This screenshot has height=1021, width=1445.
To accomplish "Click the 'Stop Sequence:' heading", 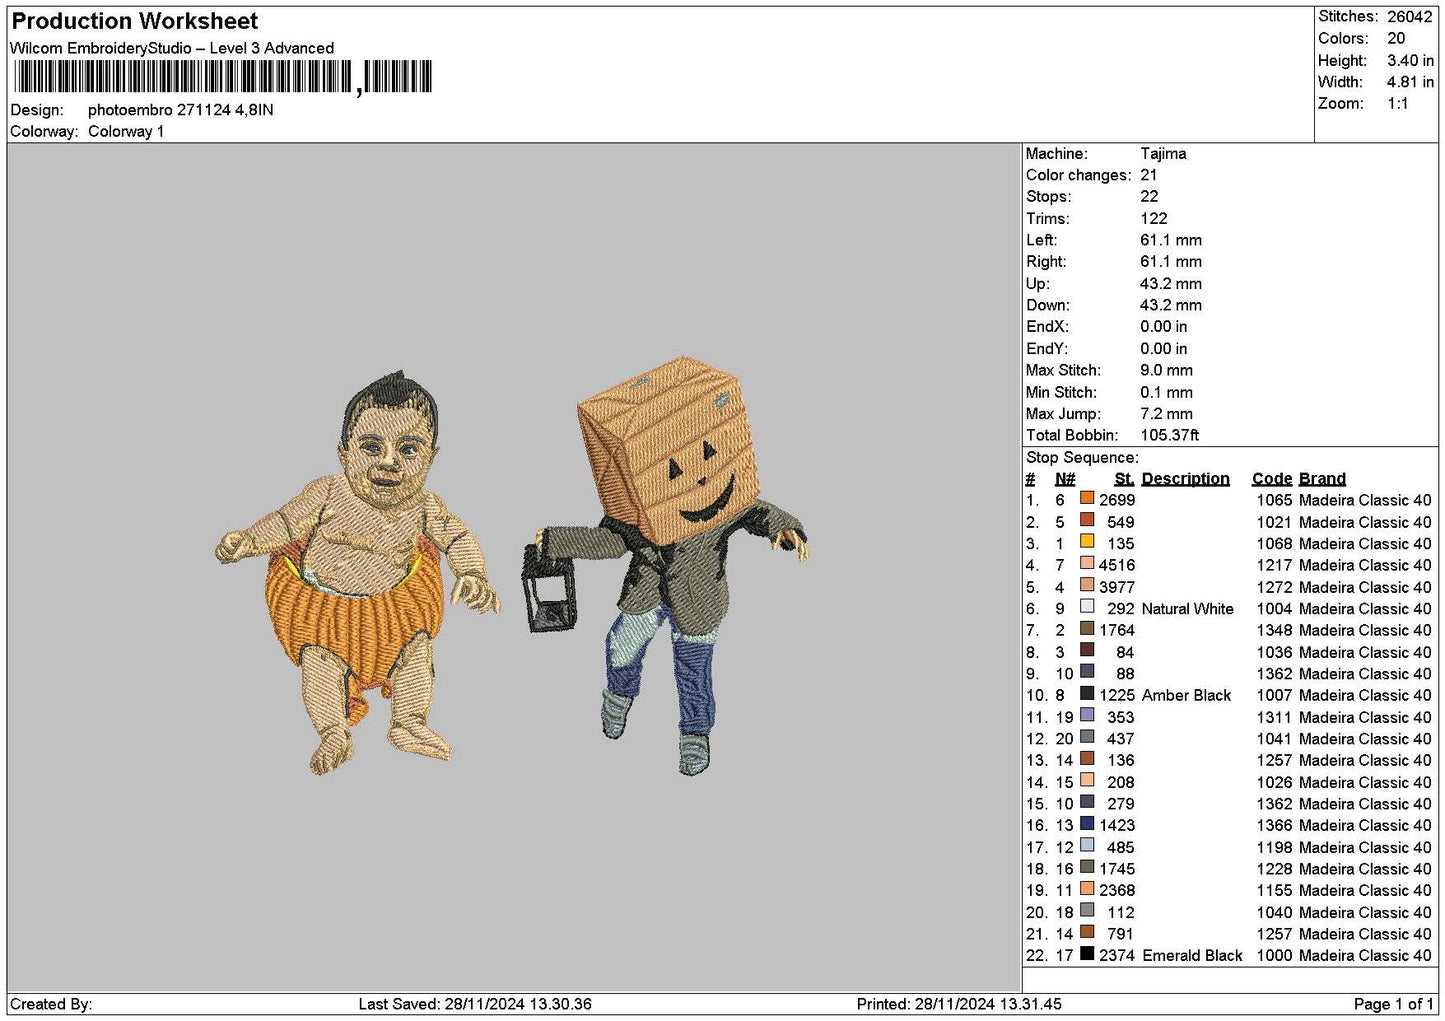I will (x=1082, y=457).
